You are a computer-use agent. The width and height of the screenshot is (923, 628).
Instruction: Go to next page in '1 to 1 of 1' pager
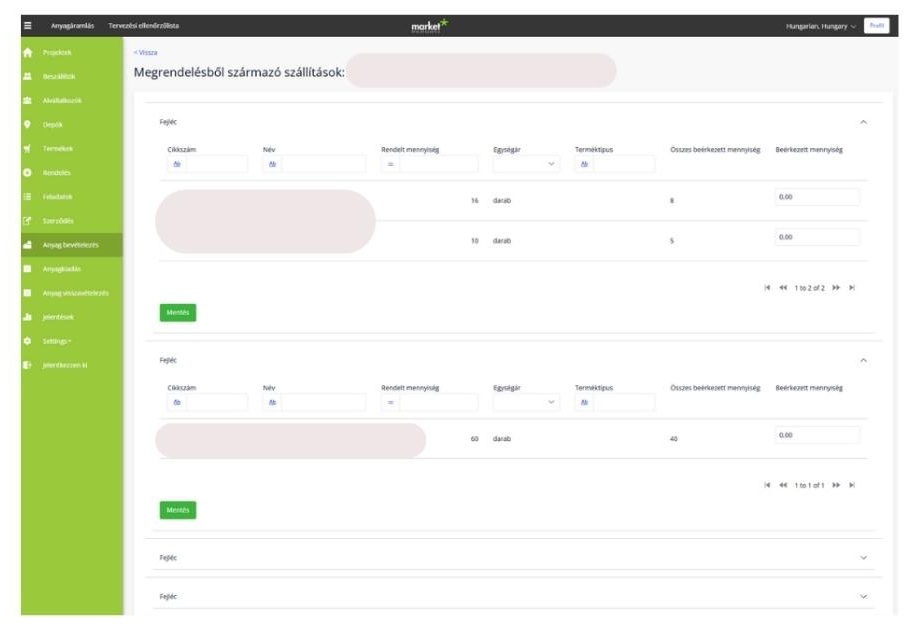tap(836, 485)
